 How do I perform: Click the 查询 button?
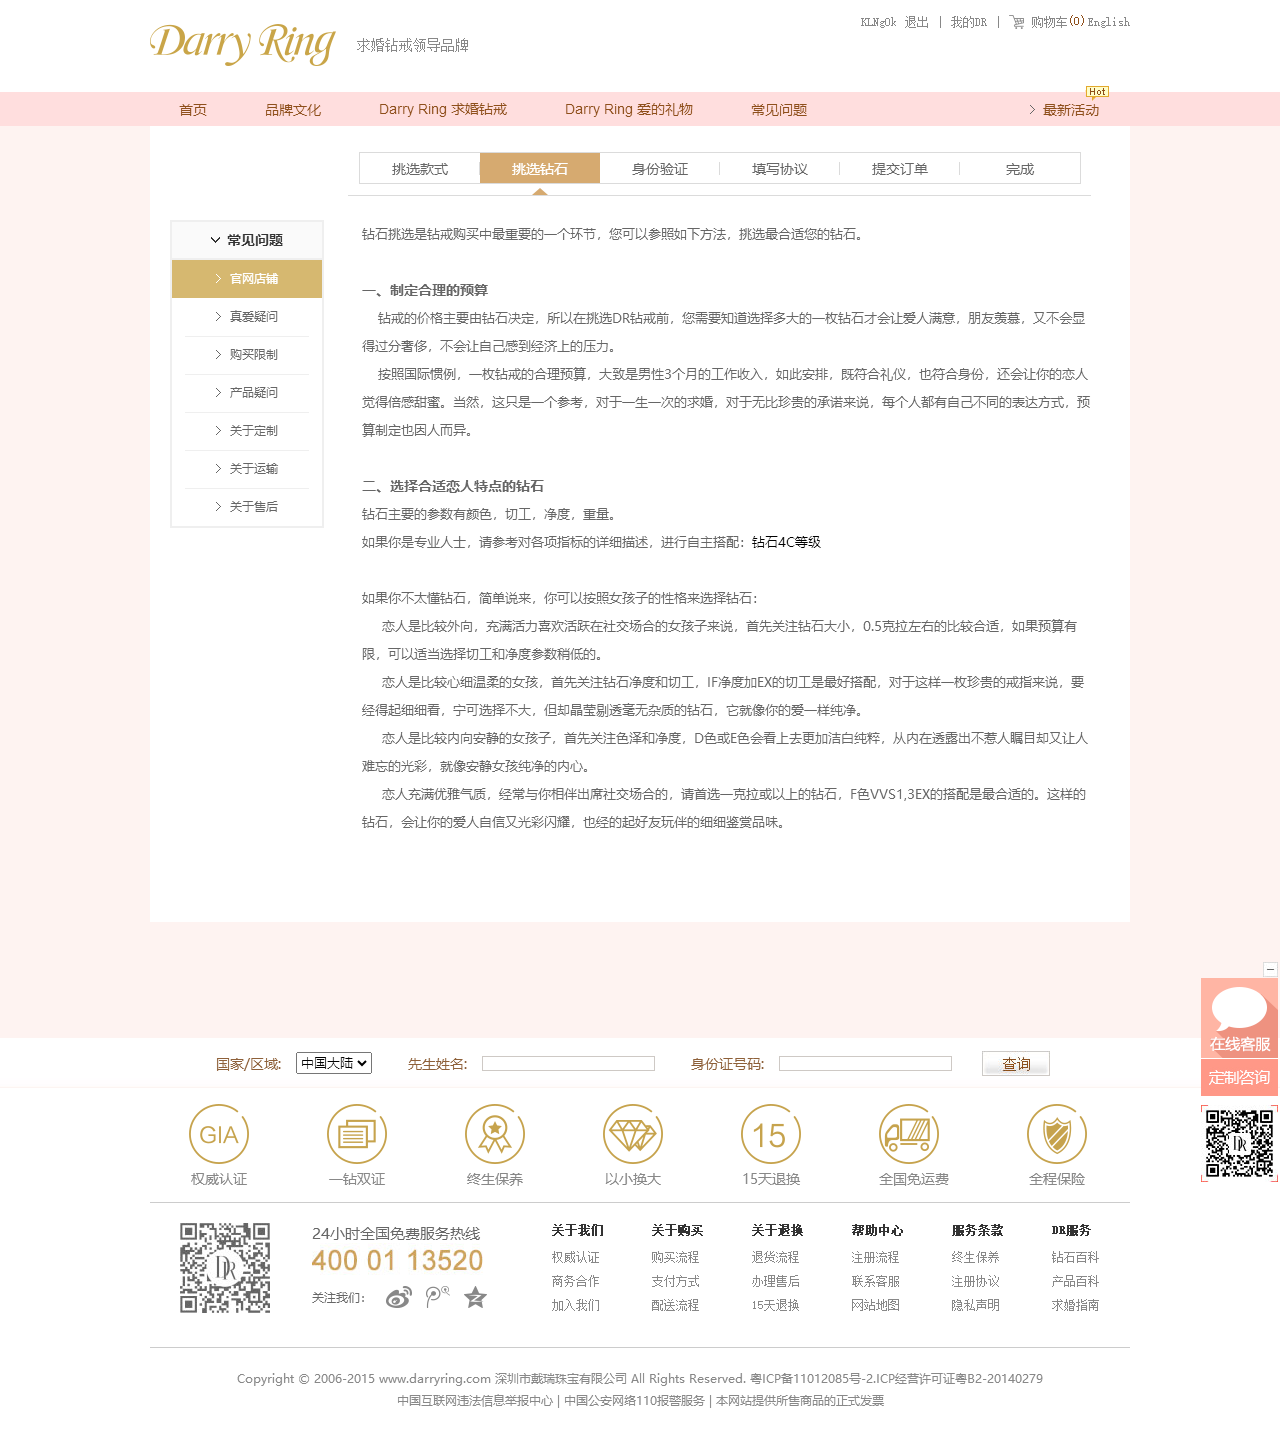point(1015,1064)
